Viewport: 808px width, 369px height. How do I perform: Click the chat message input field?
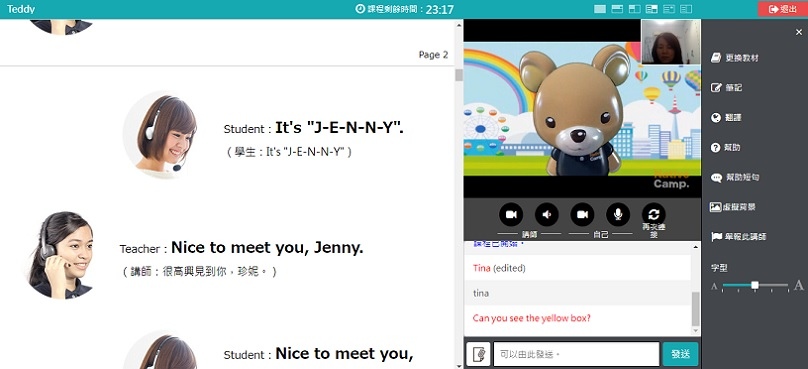[576, 354]
